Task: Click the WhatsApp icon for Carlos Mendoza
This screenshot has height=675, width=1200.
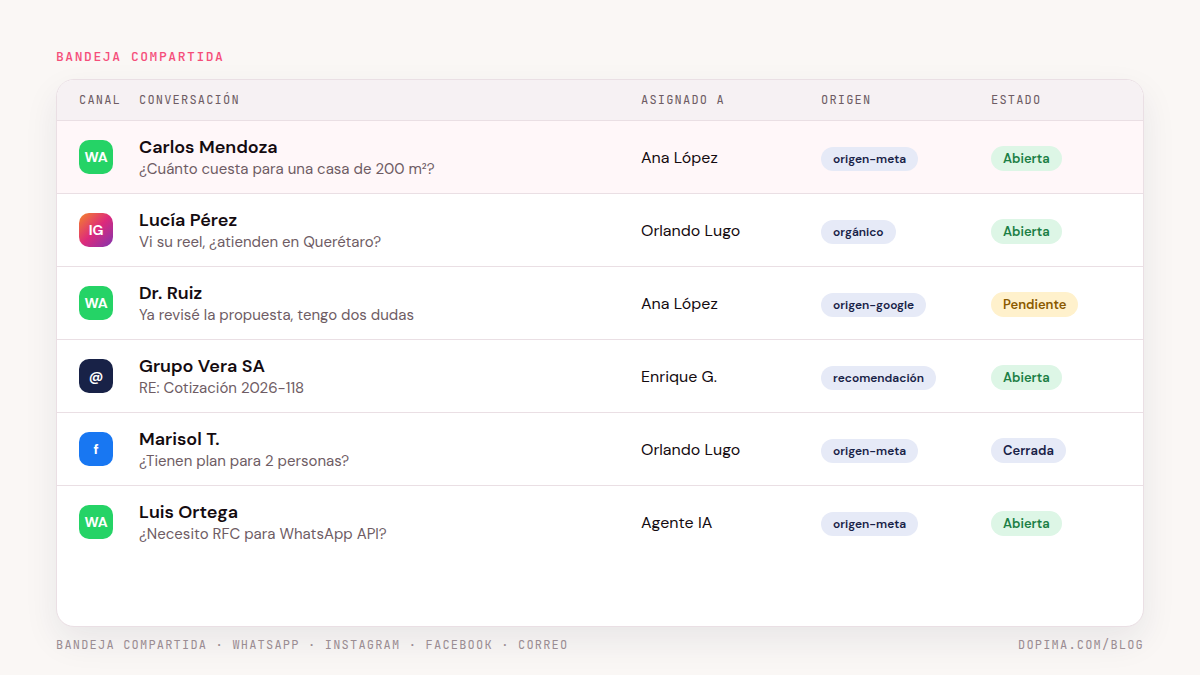Action: point(96,157)
